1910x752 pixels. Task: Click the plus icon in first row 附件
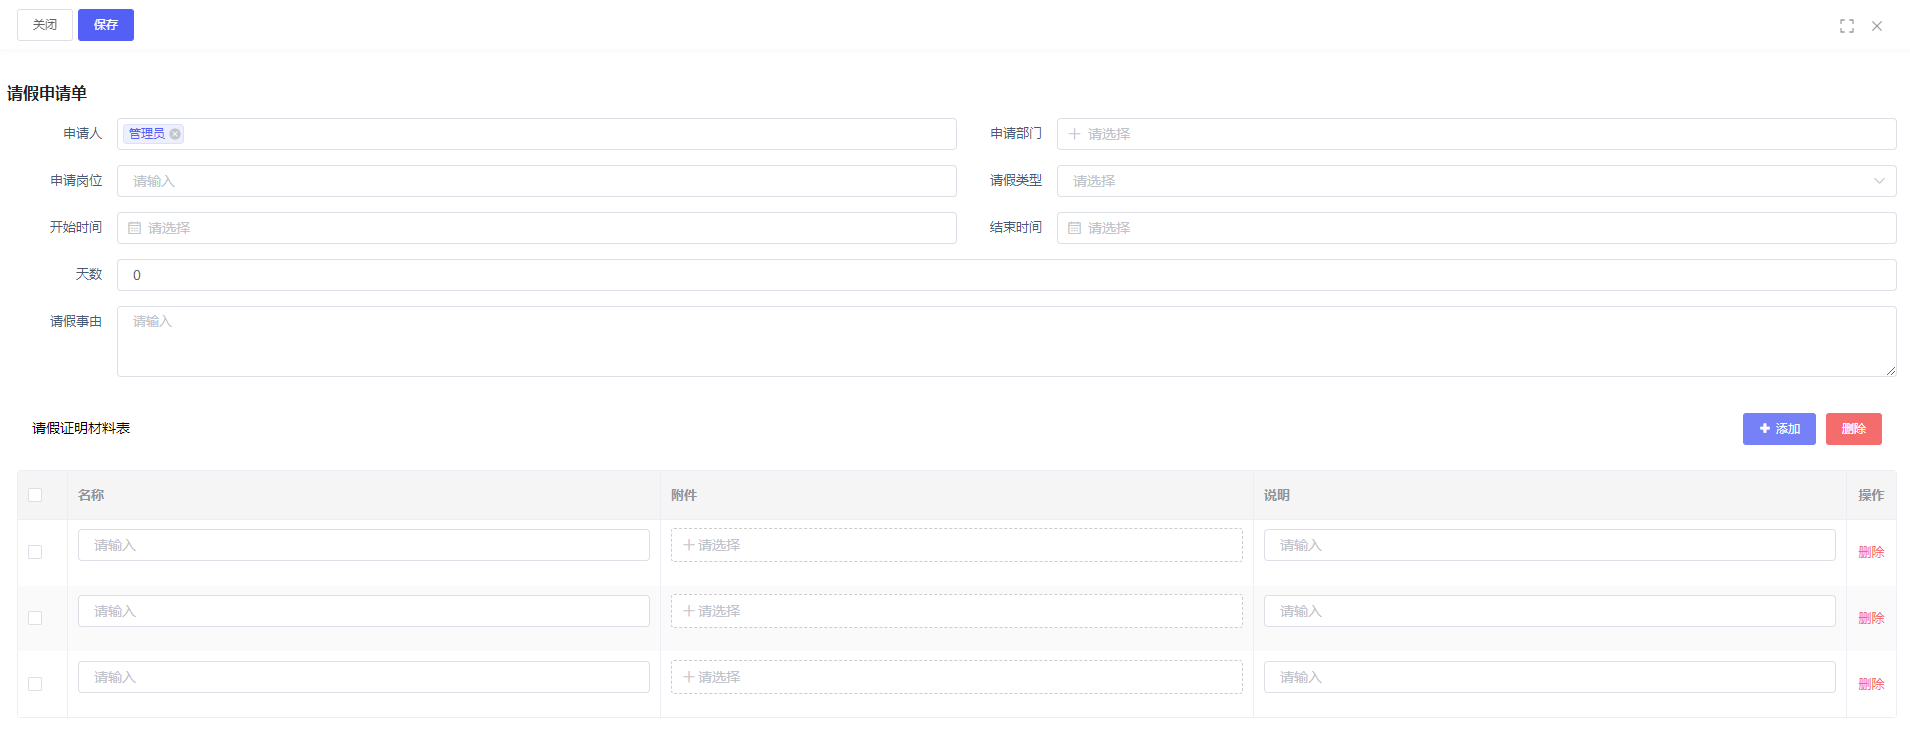[x=688, y=545]
